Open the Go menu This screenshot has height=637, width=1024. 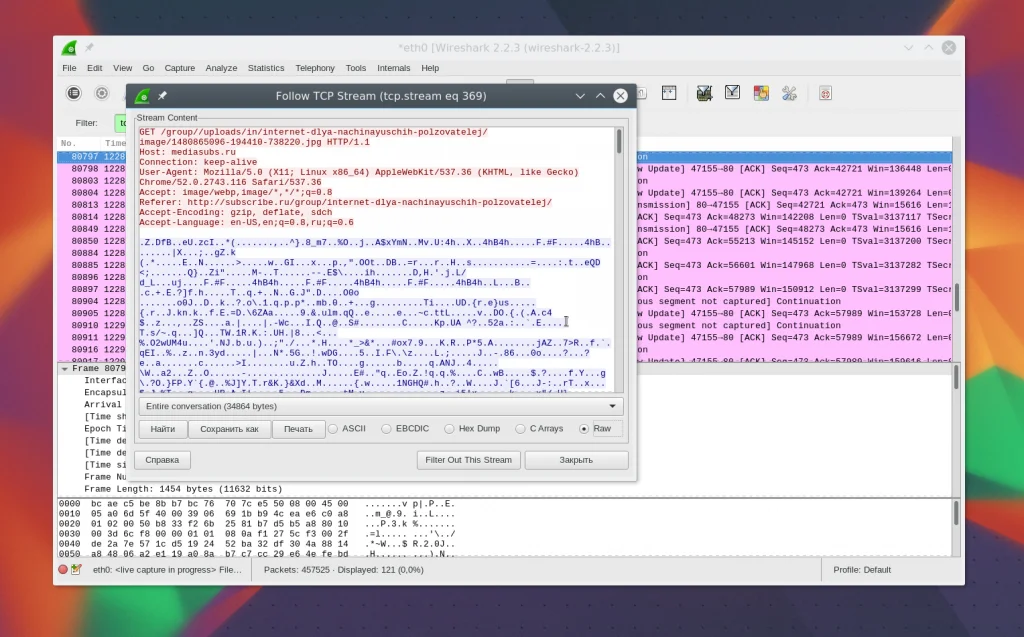[148, 68]
